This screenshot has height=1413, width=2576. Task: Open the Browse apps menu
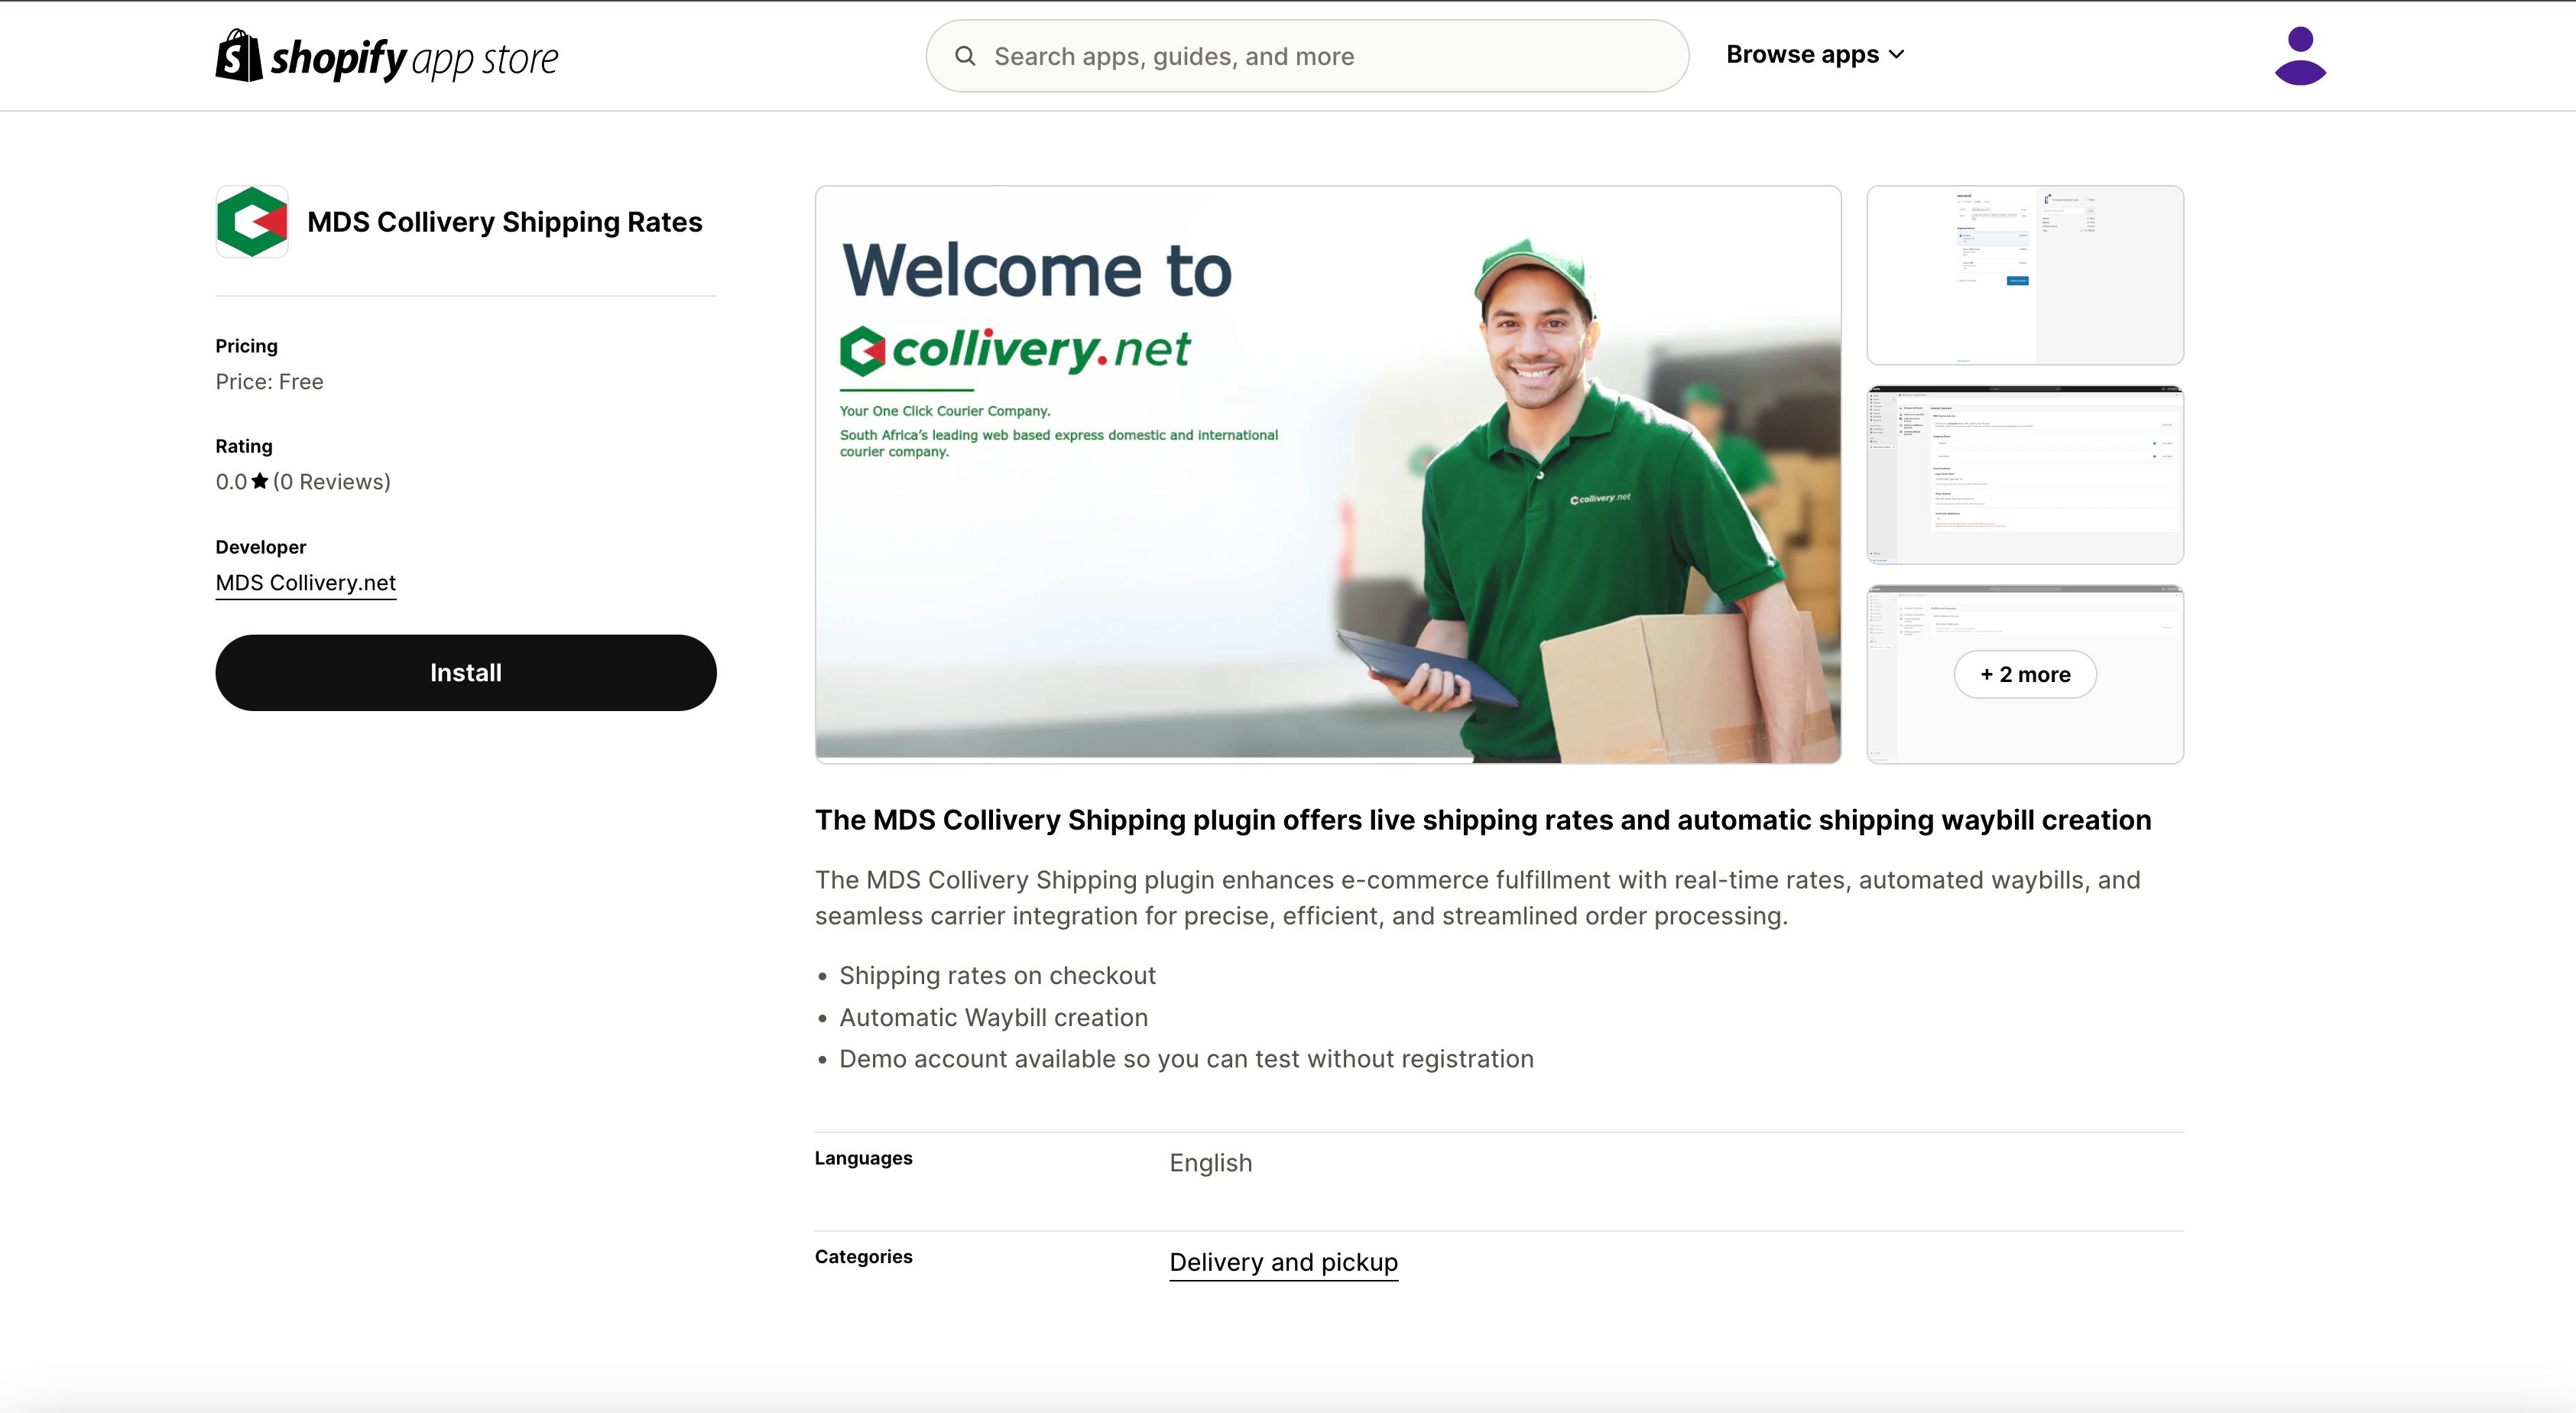[x=1802, y=55]
